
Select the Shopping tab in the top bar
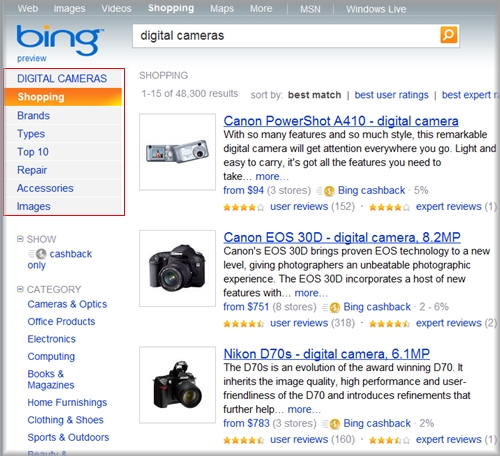click(171, 8)
